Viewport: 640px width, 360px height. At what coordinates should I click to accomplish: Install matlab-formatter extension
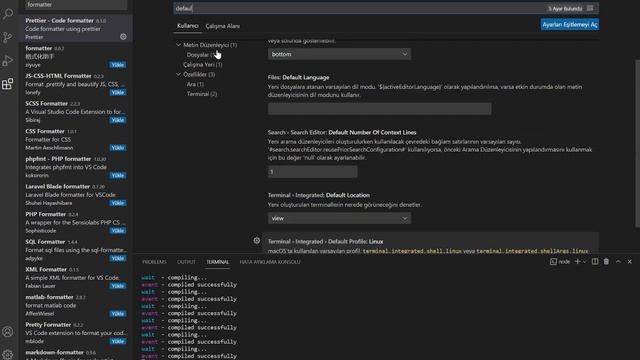118,314
